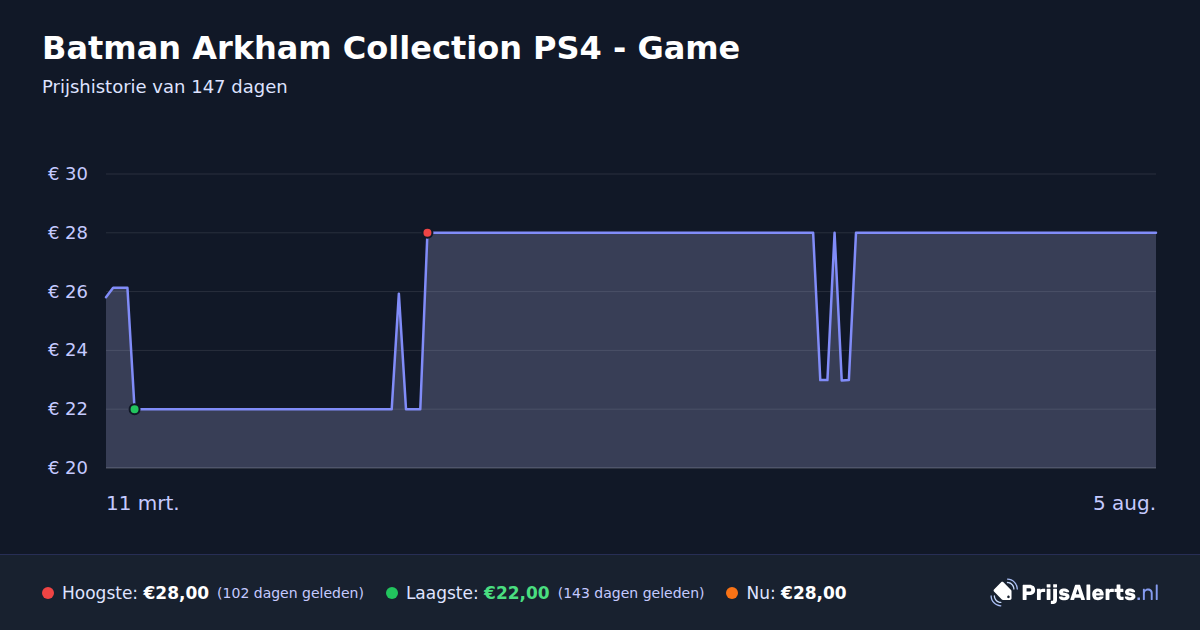Click the € 30 axis label
The image size is (1200, 630).
click(x=68, y=174)
